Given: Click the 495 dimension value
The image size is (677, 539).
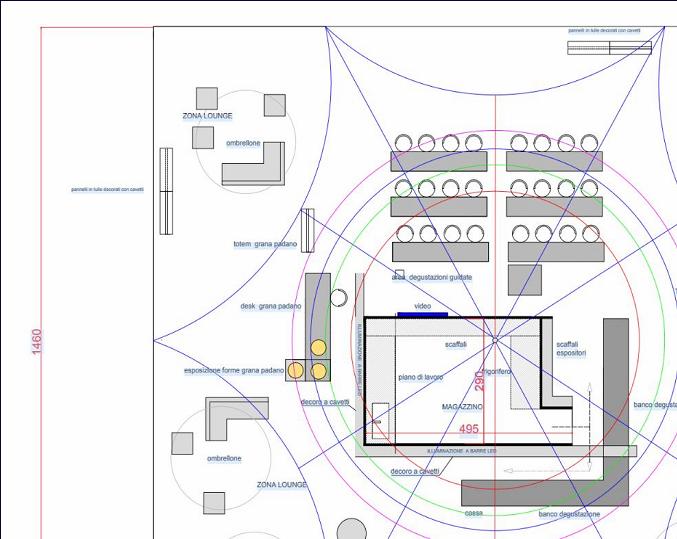Looking at the screenshot, I should point(468,429).
